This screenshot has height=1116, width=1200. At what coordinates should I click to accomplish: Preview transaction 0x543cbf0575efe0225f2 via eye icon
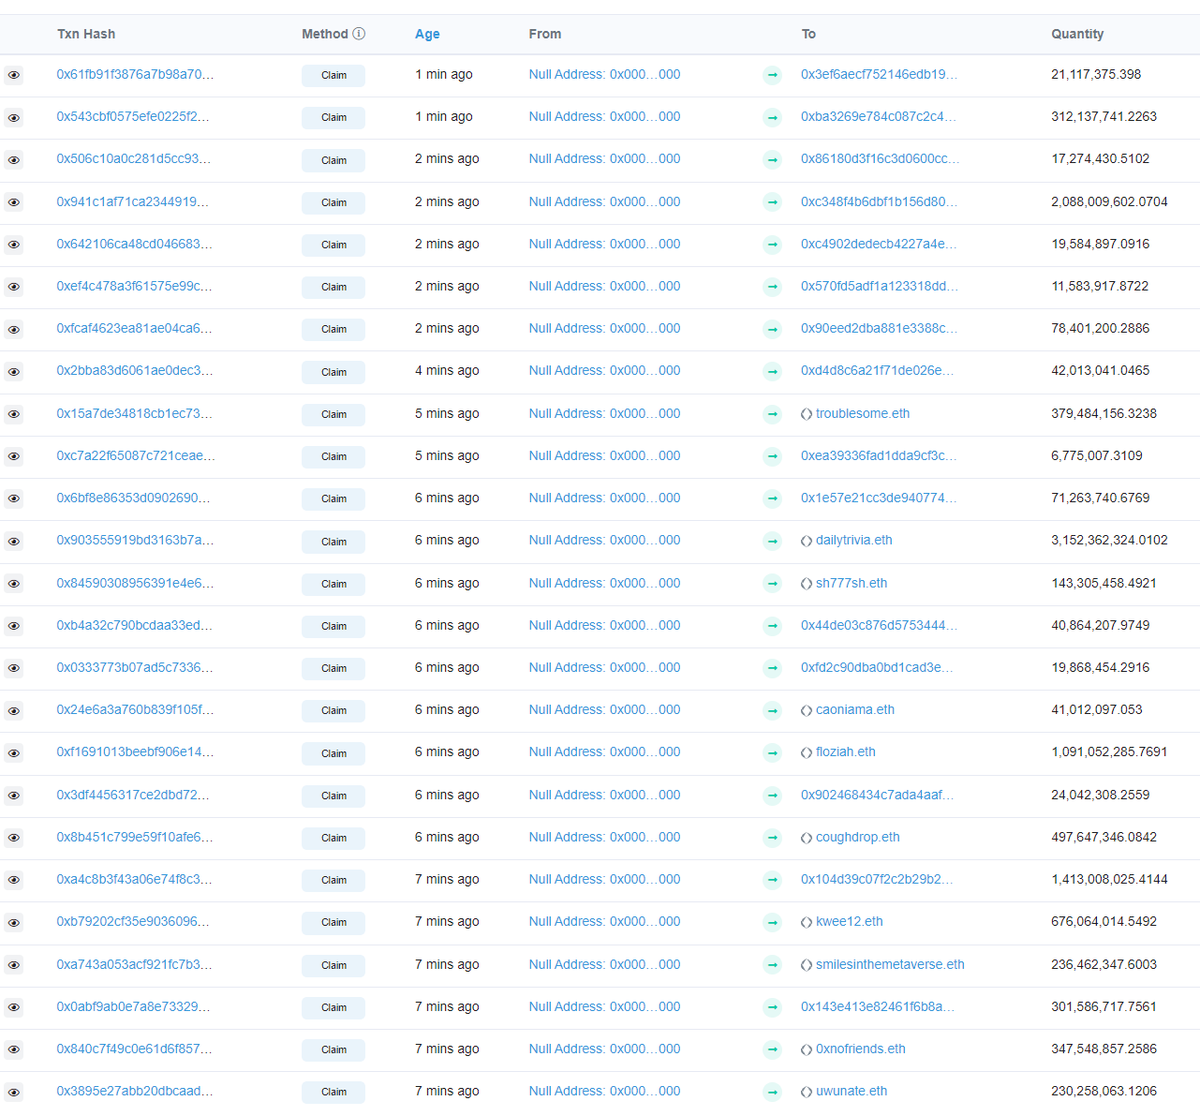click(x=14, y=118)
